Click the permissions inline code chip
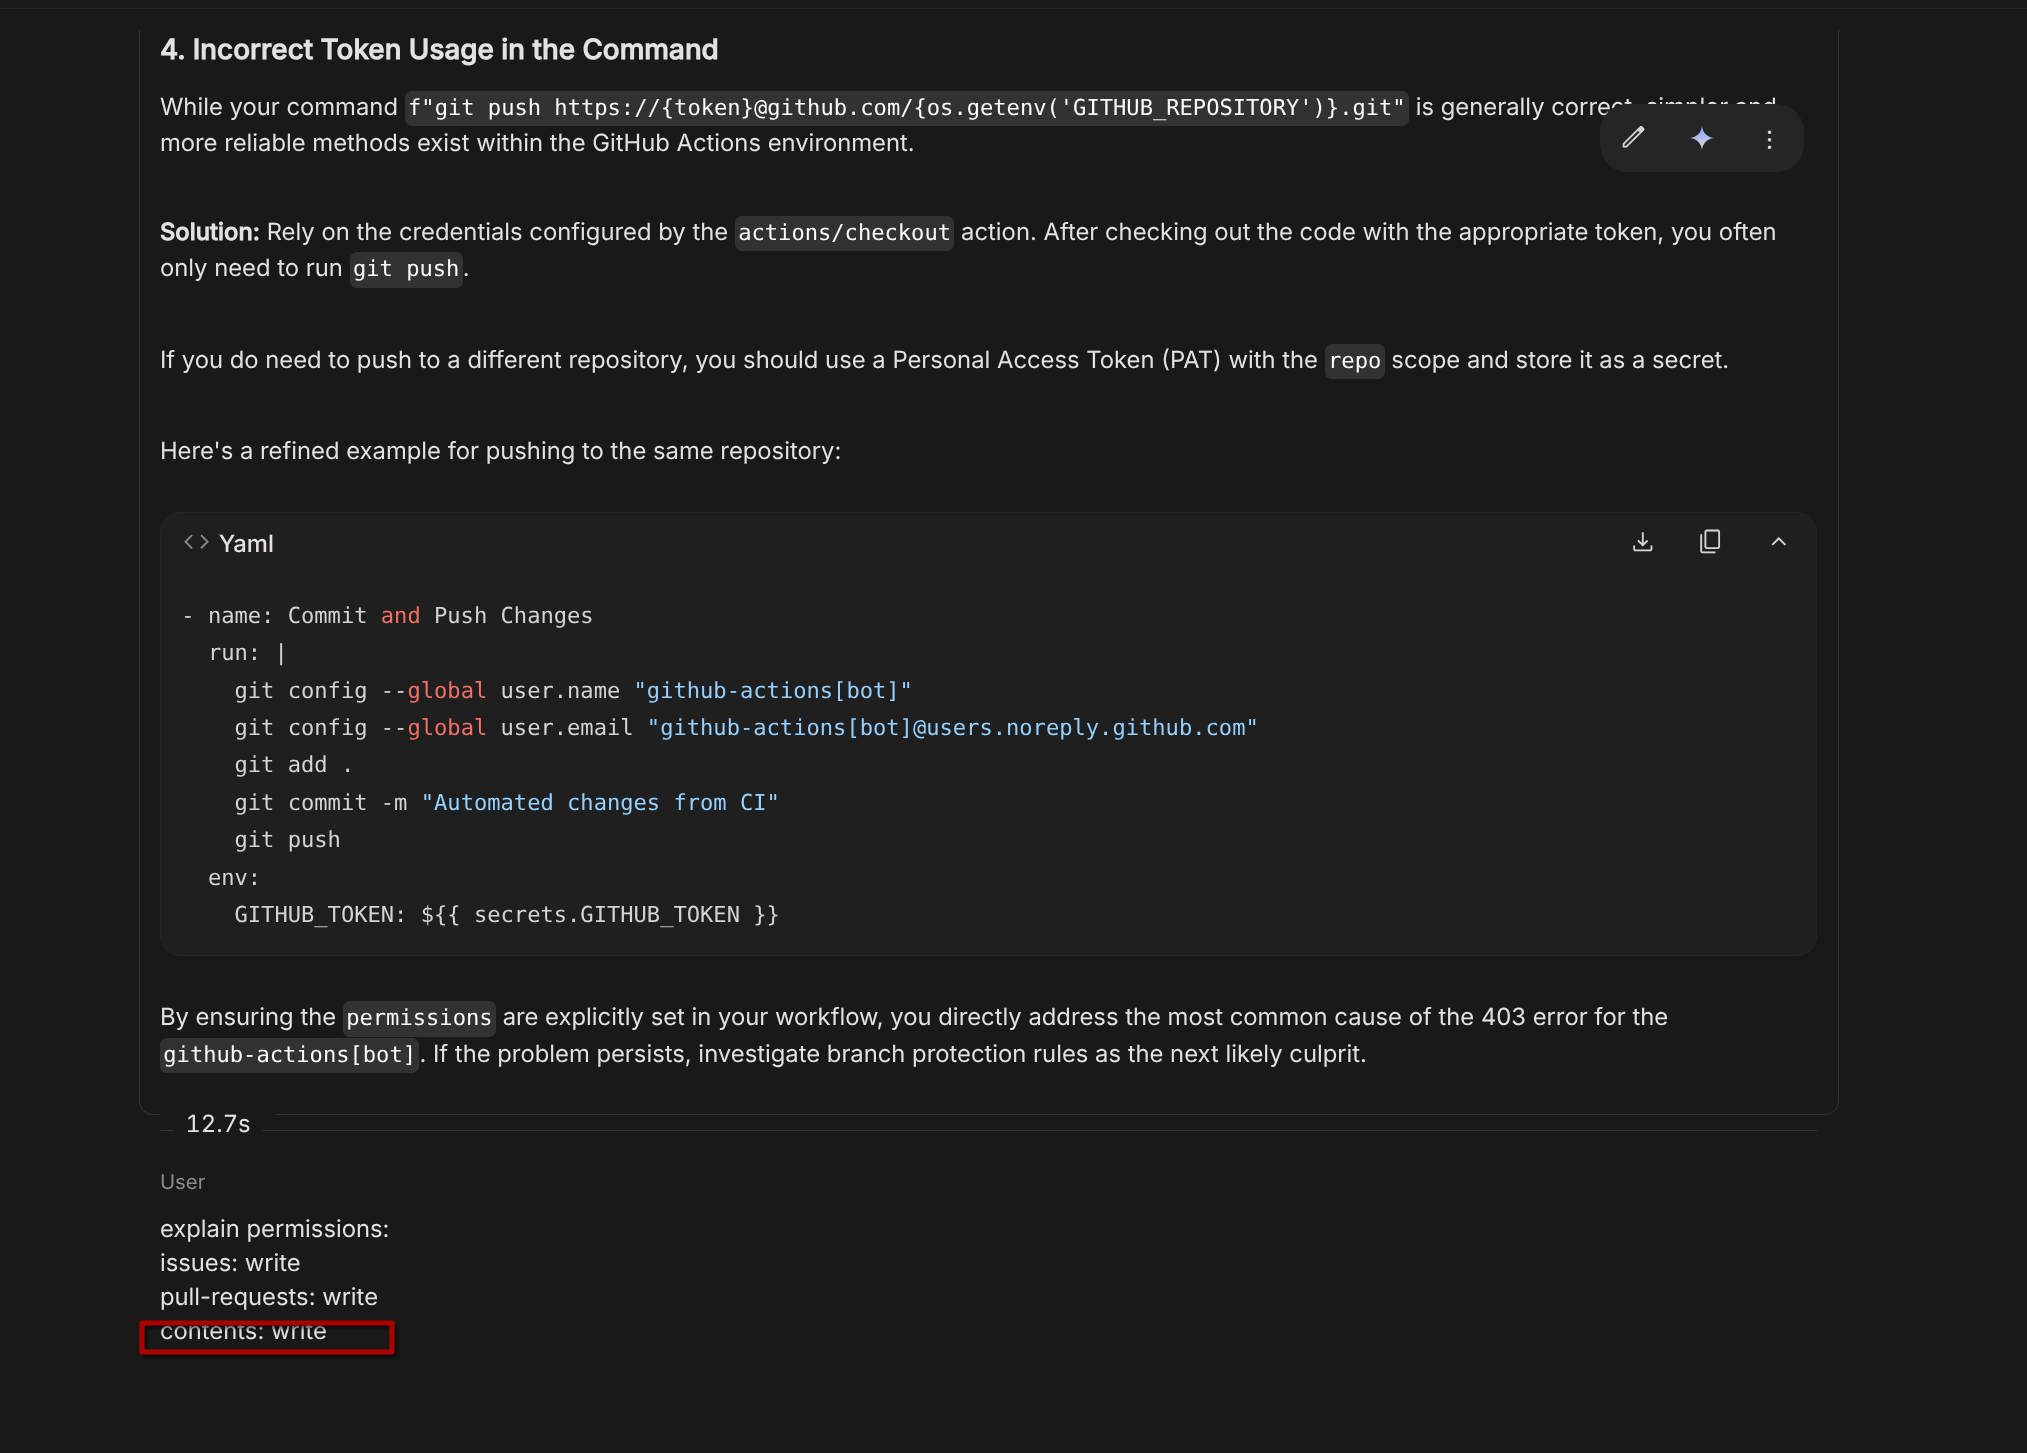This screenshot has width=2027, height=1453. [x=418, y=1018]
